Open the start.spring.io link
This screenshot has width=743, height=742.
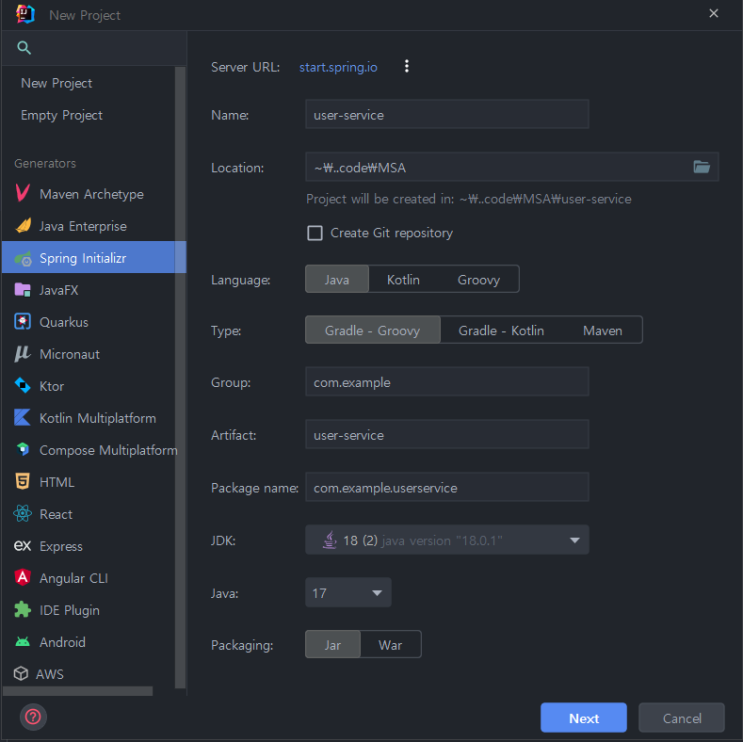[338, 67]
